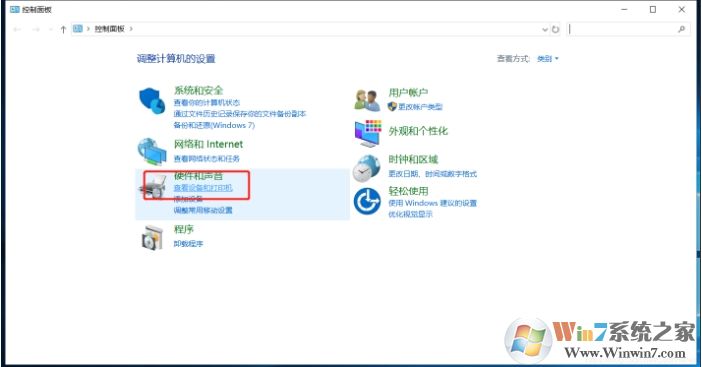The image size is (702, 367).
Task: Open the Network and Internet globe icon
Action: point(152,151)
